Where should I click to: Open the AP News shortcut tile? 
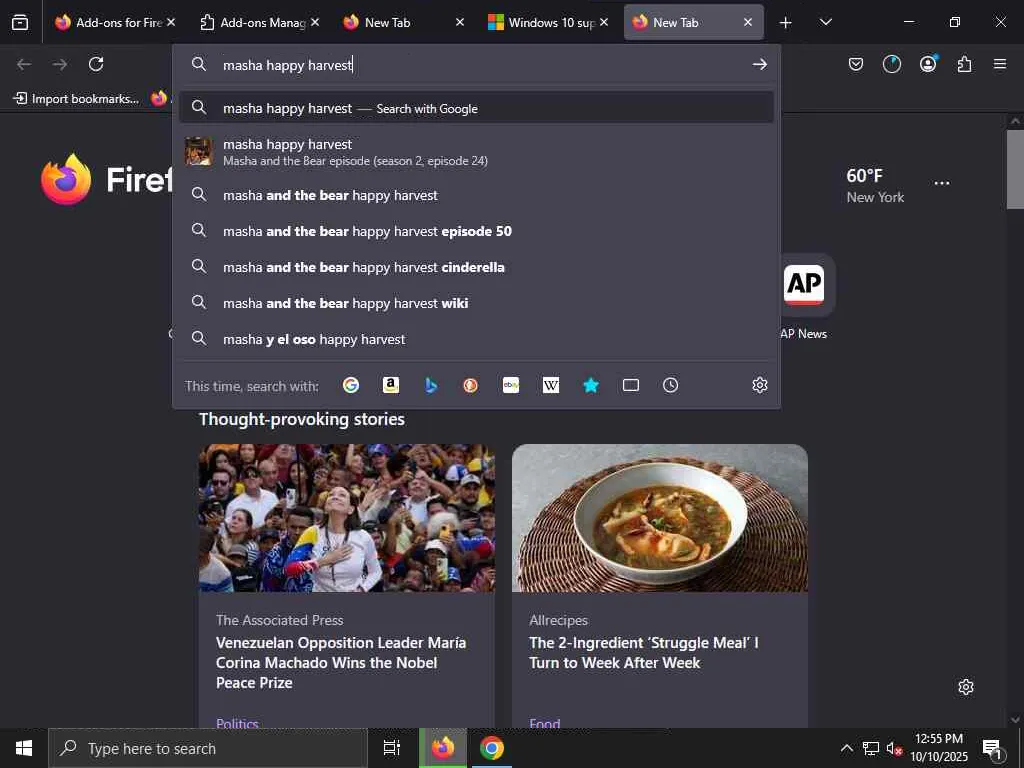click(804, 298)
